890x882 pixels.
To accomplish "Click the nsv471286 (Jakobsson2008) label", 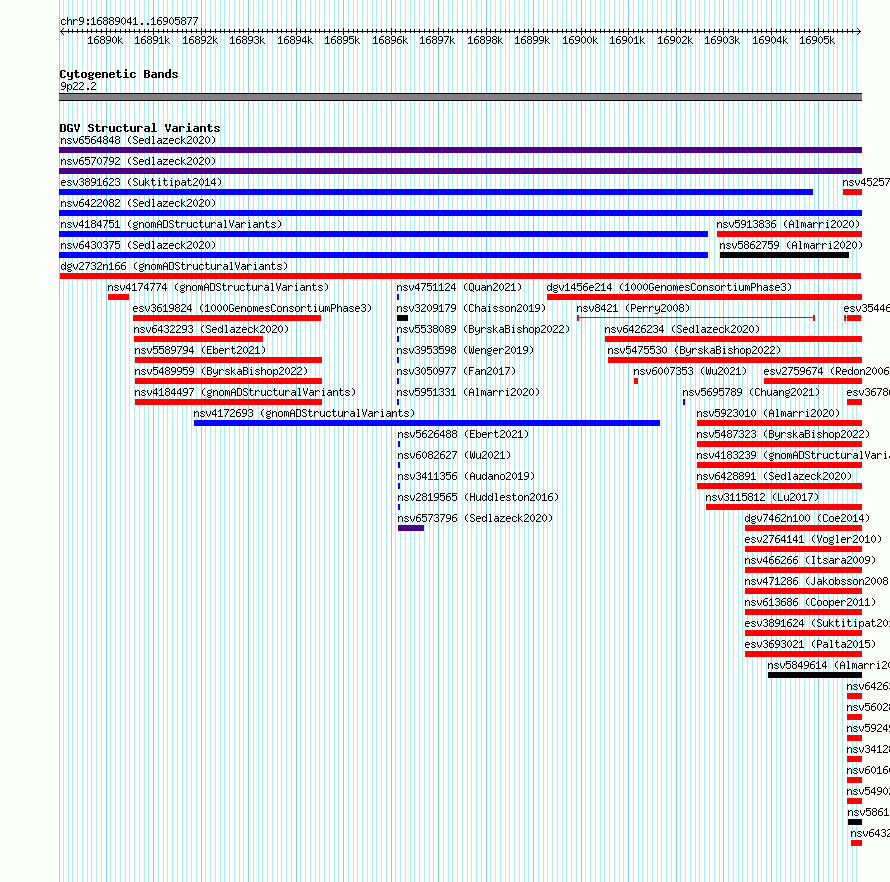I will 816,581.
